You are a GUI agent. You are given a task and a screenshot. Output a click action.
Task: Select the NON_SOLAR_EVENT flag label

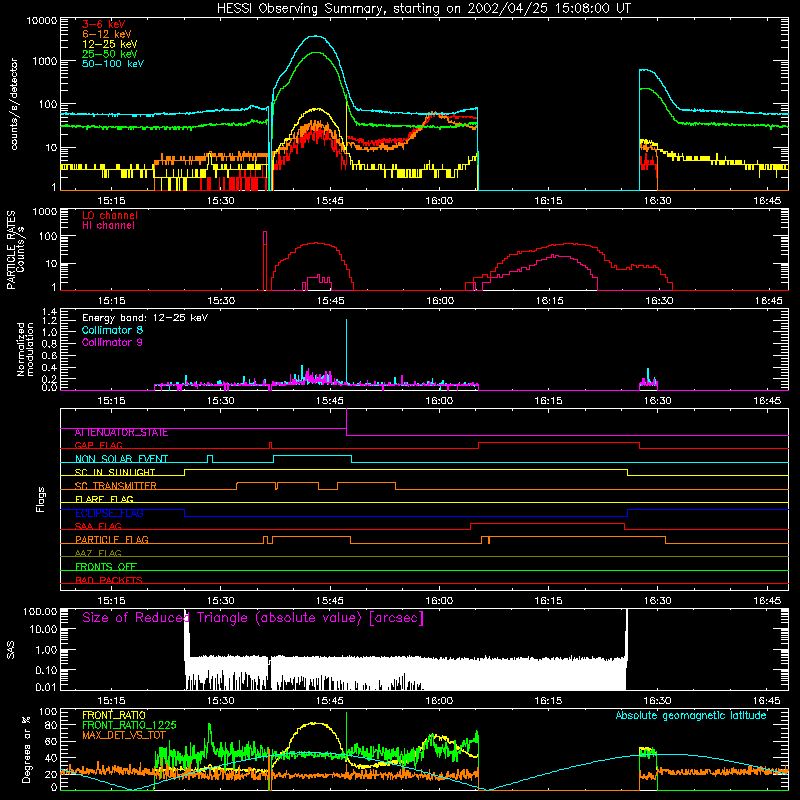pyautogui.click(x=121, y=459)
